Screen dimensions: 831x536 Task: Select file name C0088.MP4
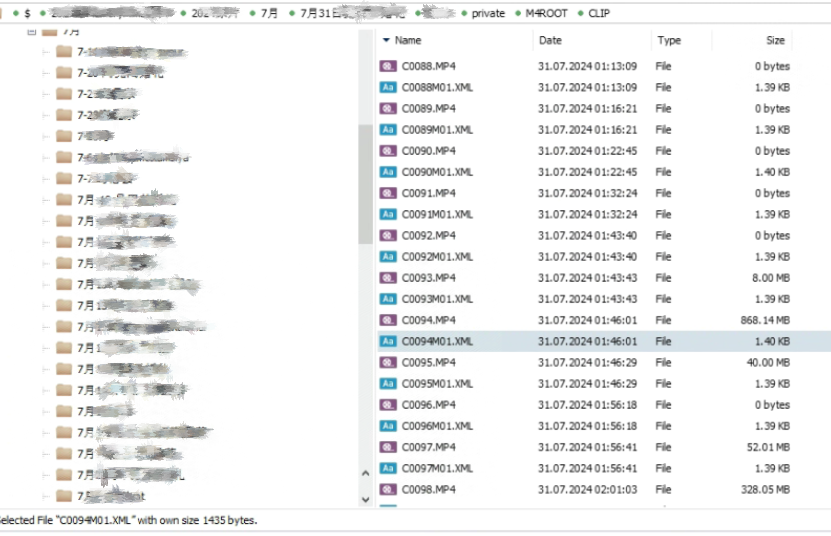(x=428, y=66)
